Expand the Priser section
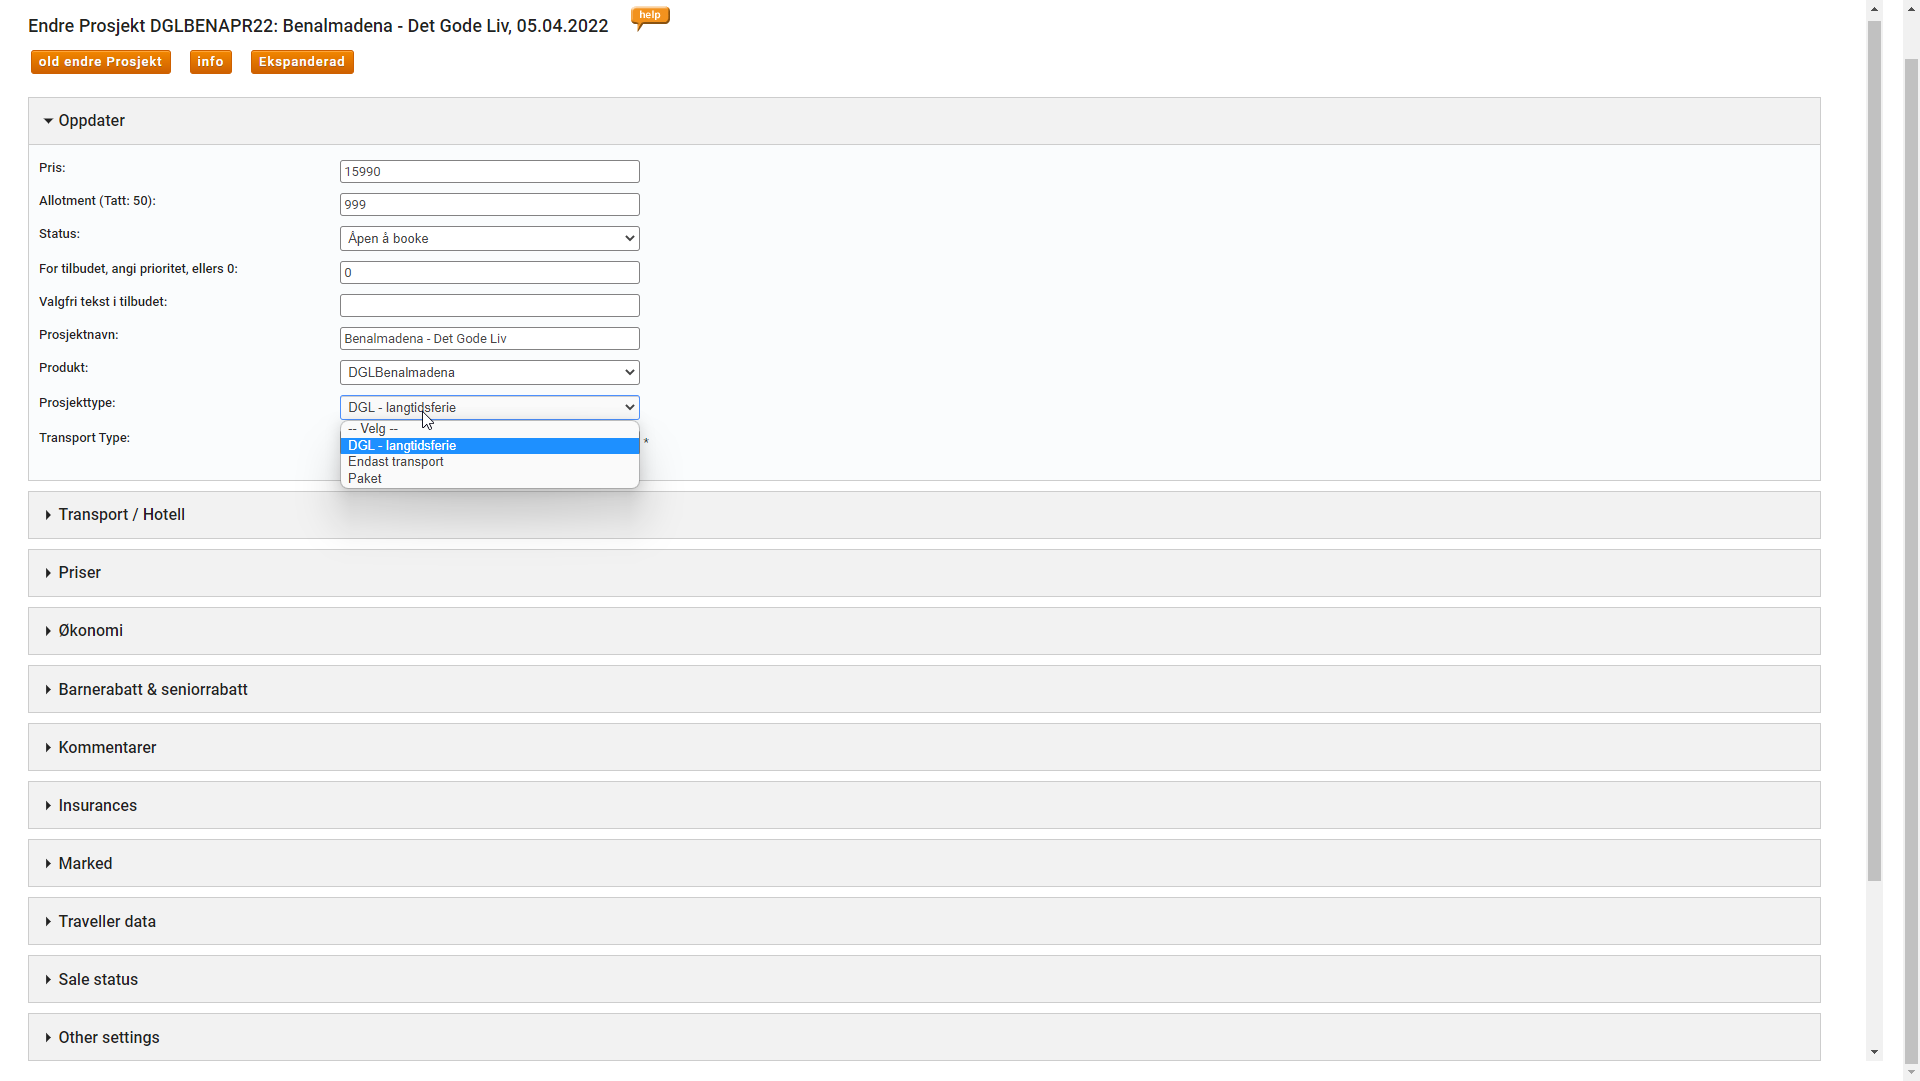 click(79, 573)
